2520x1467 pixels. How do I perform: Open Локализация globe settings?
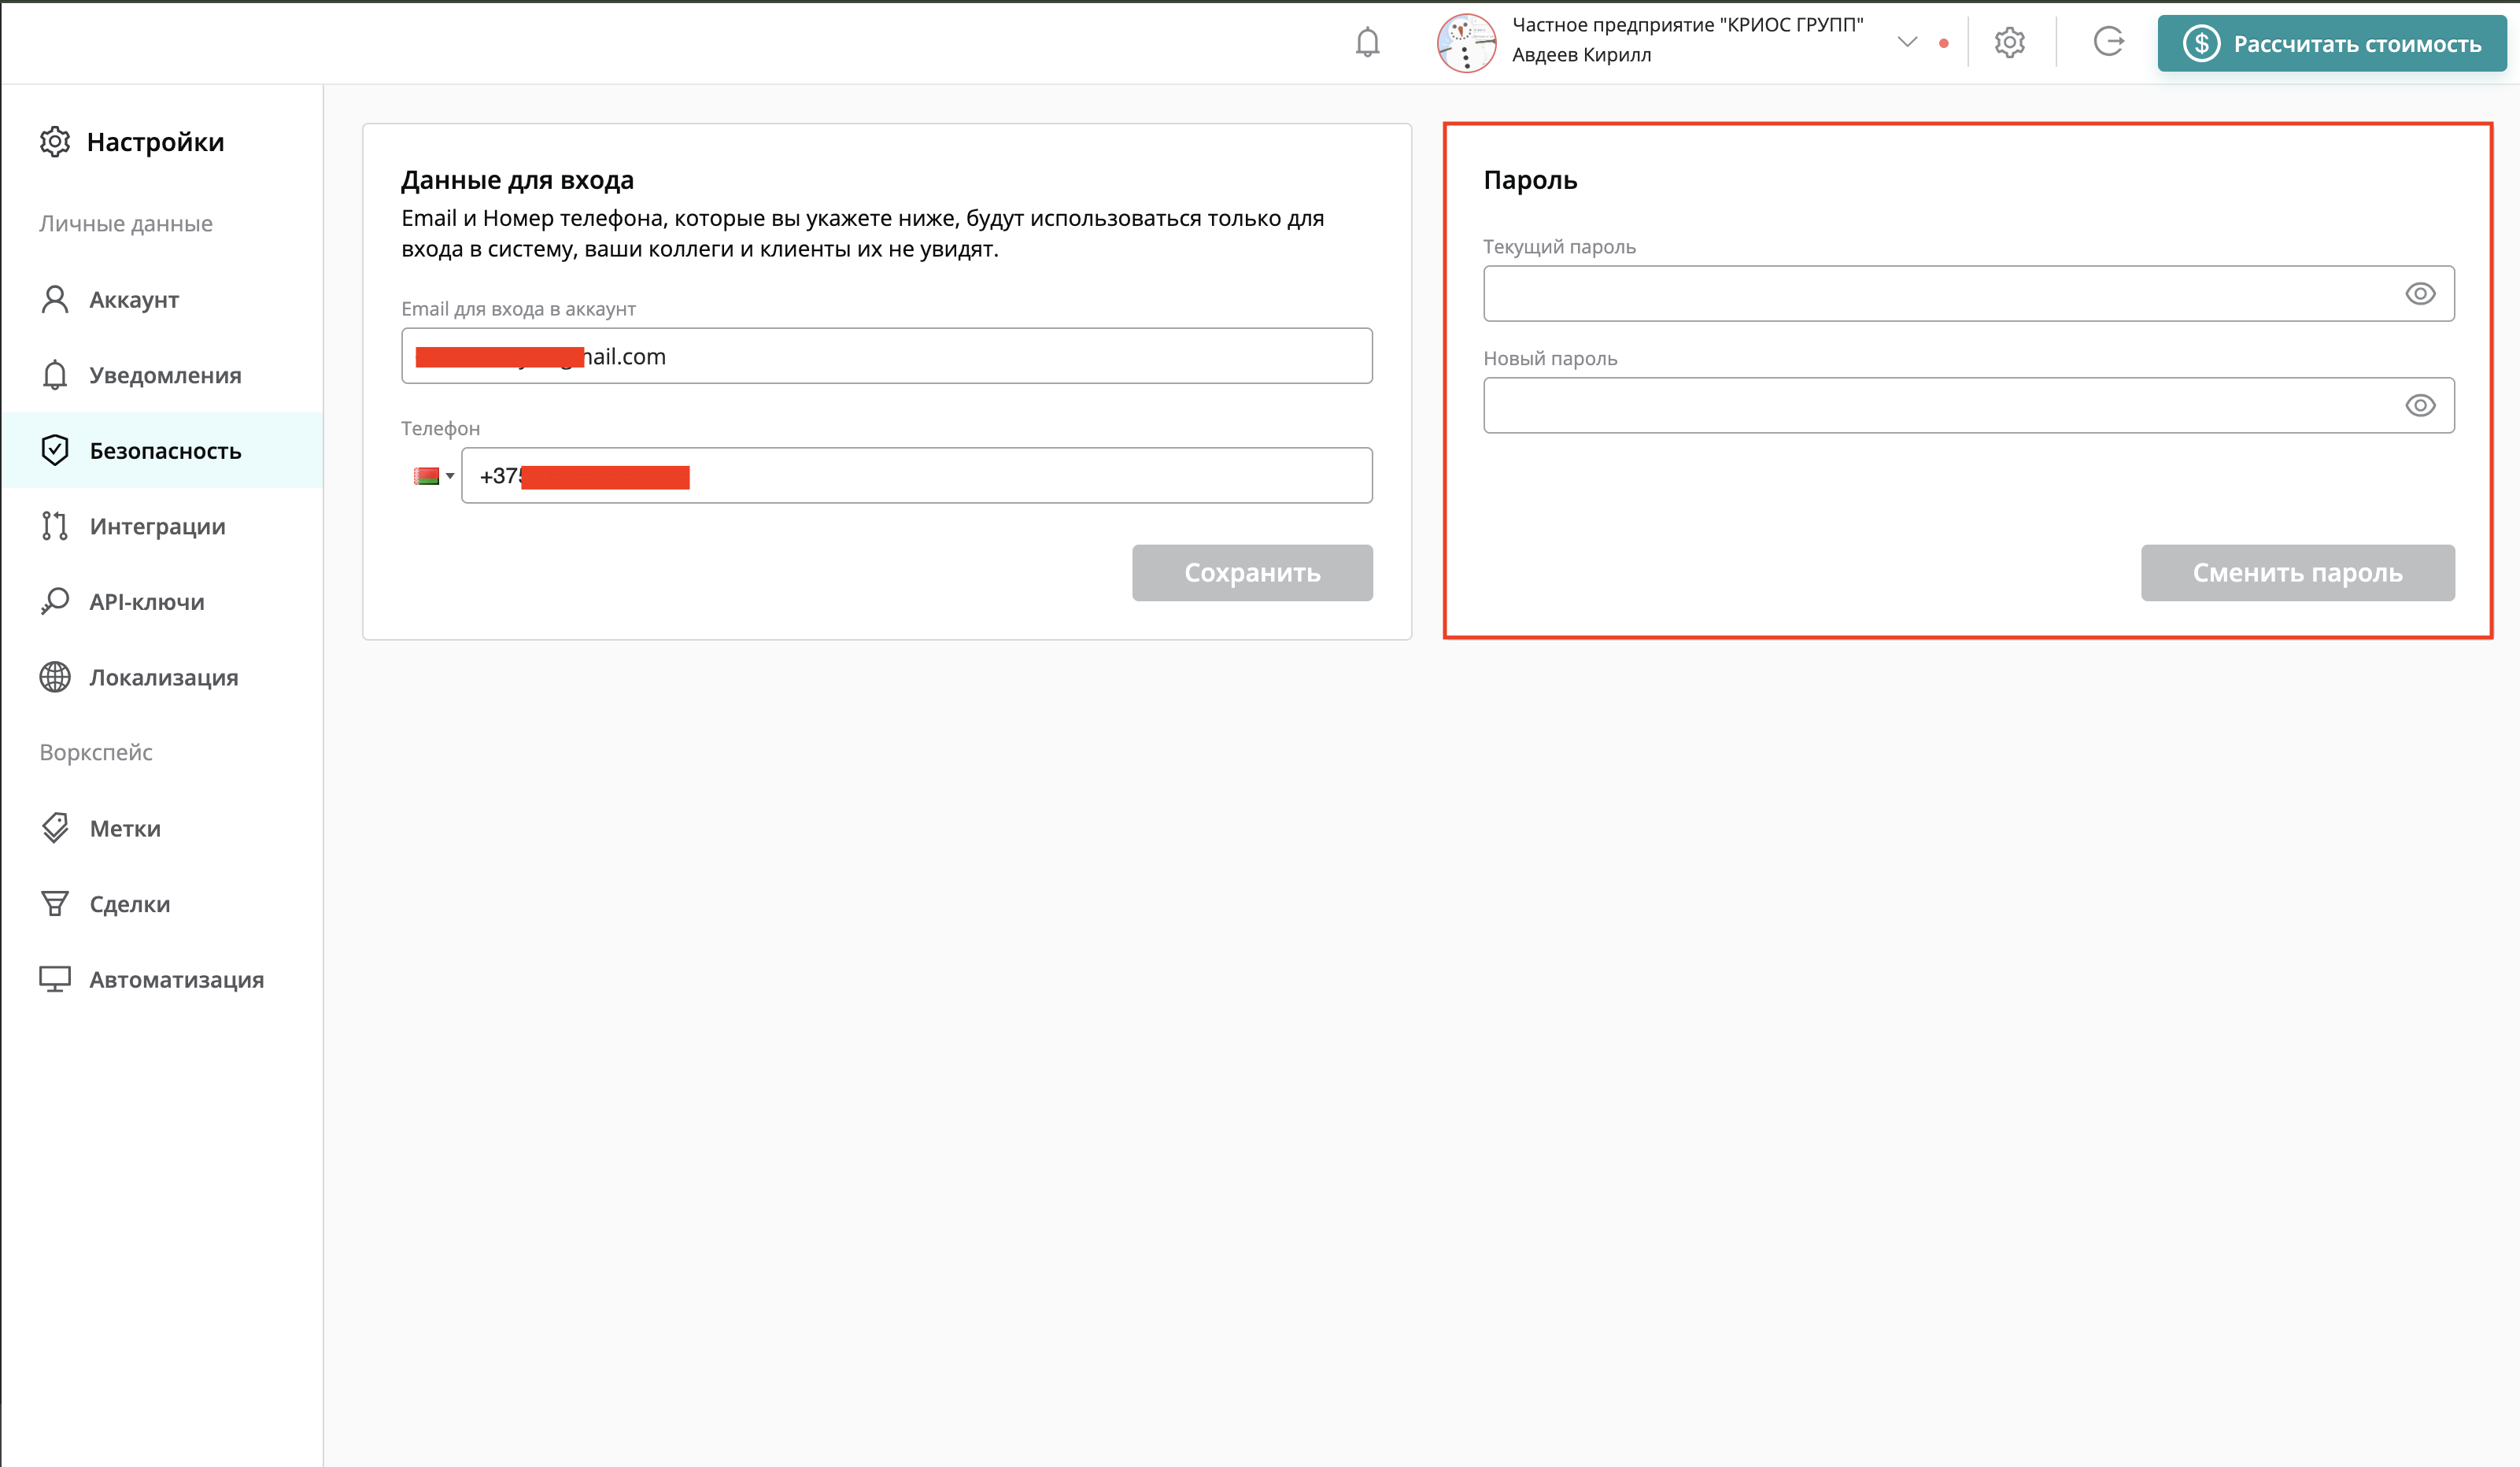click(x=163, y=677)
